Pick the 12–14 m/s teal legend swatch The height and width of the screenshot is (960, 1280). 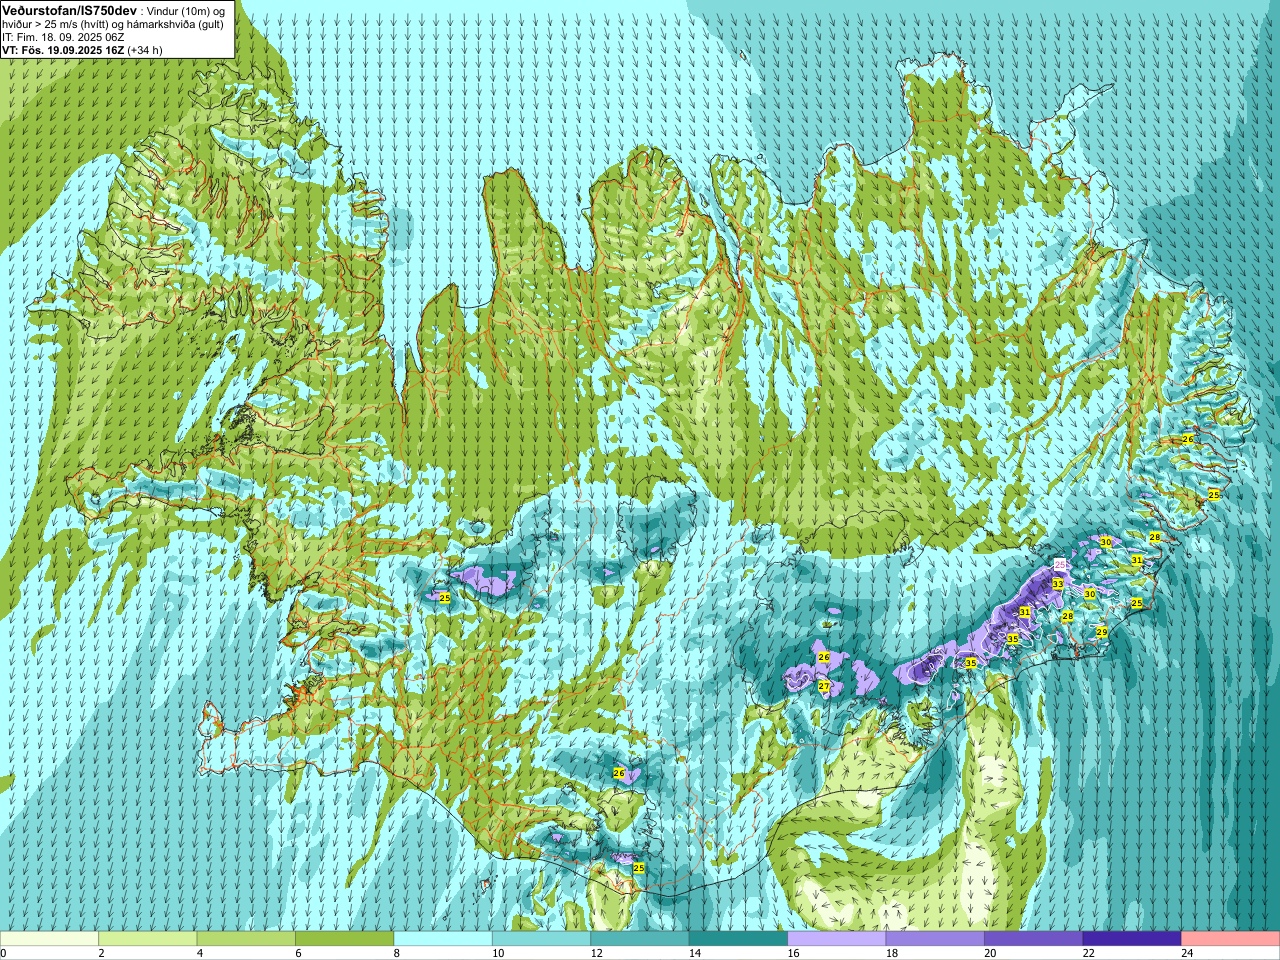point(640,939)
